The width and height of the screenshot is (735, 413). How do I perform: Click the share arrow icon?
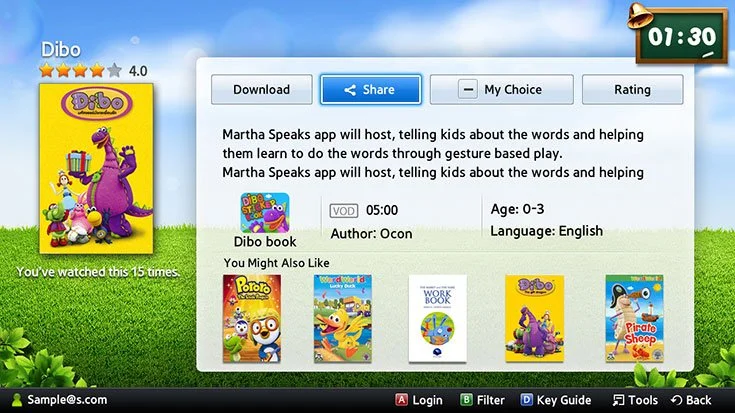[x=350, y=90]
